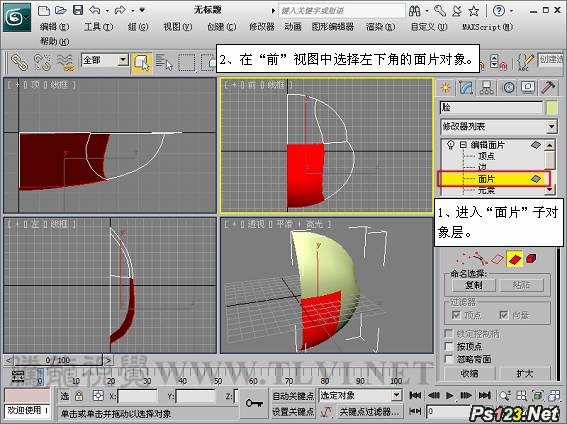Screen dimensions: 567x424
Task: Select the 顶点 sub-object tree item
Action: 486,156
